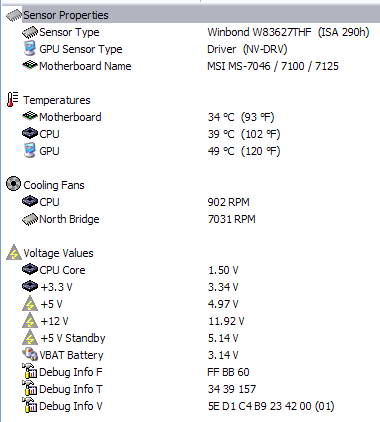Select the CPU temperature row
Viewport: 380px width, 422px height.
pos(190,134)
